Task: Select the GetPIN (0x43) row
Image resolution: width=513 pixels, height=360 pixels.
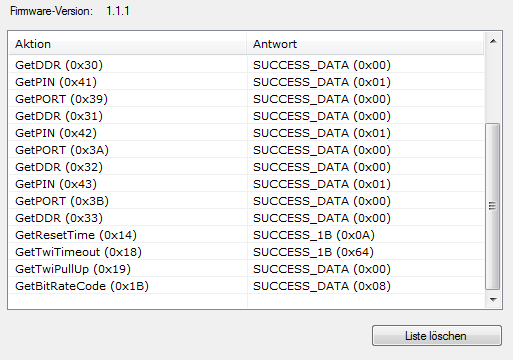Action: tap(247, 184)
